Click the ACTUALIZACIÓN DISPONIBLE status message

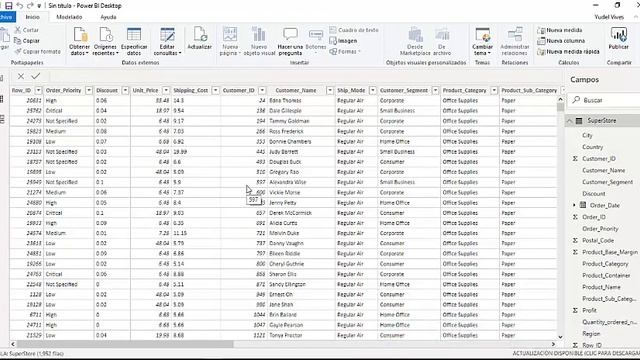[x=576, y=353]
